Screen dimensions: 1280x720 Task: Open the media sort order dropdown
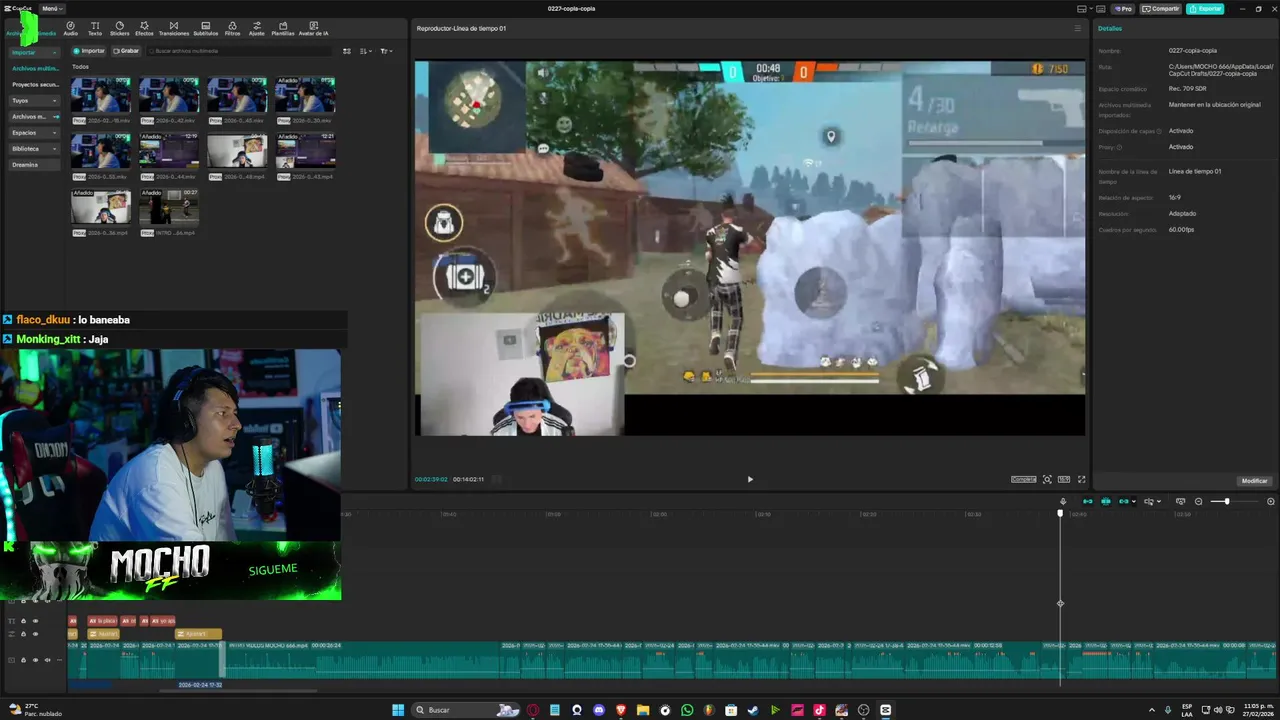coord(366,51)
